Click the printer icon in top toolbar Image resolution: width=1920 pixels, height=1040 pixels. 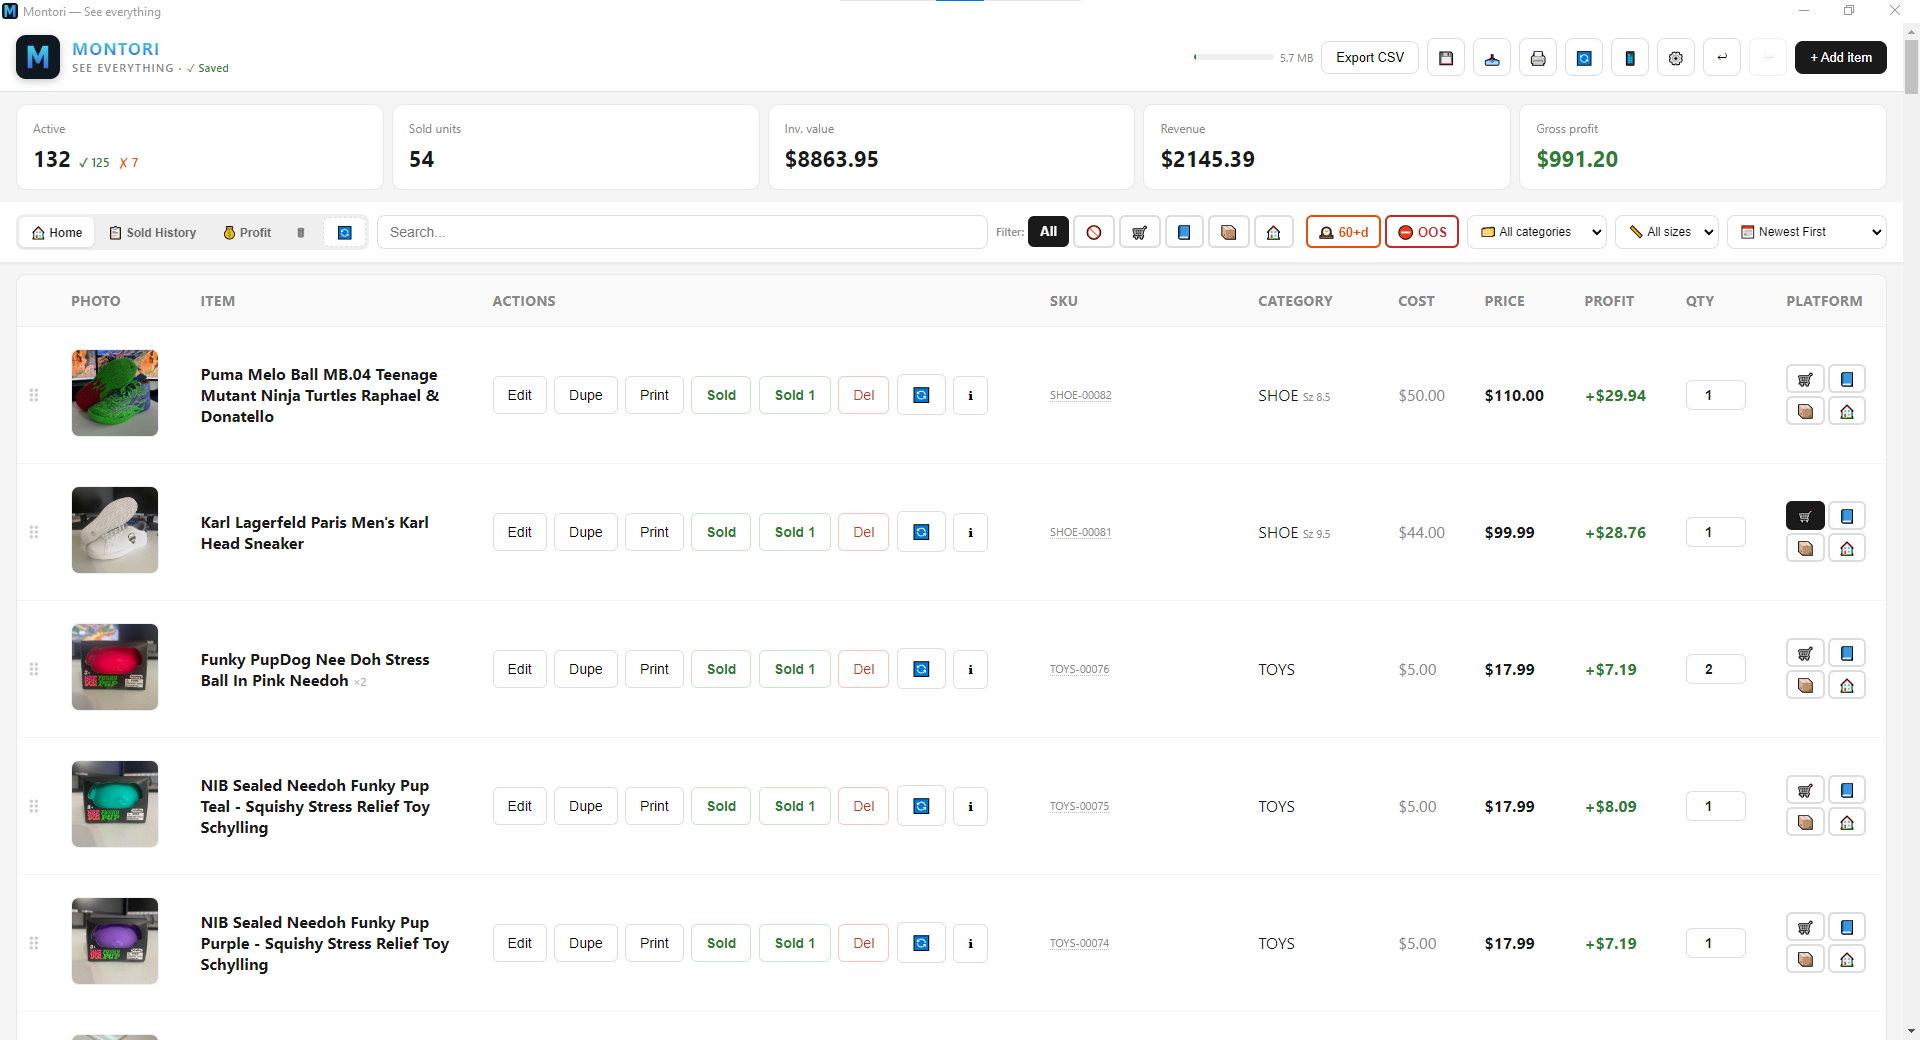(1538, 58)
